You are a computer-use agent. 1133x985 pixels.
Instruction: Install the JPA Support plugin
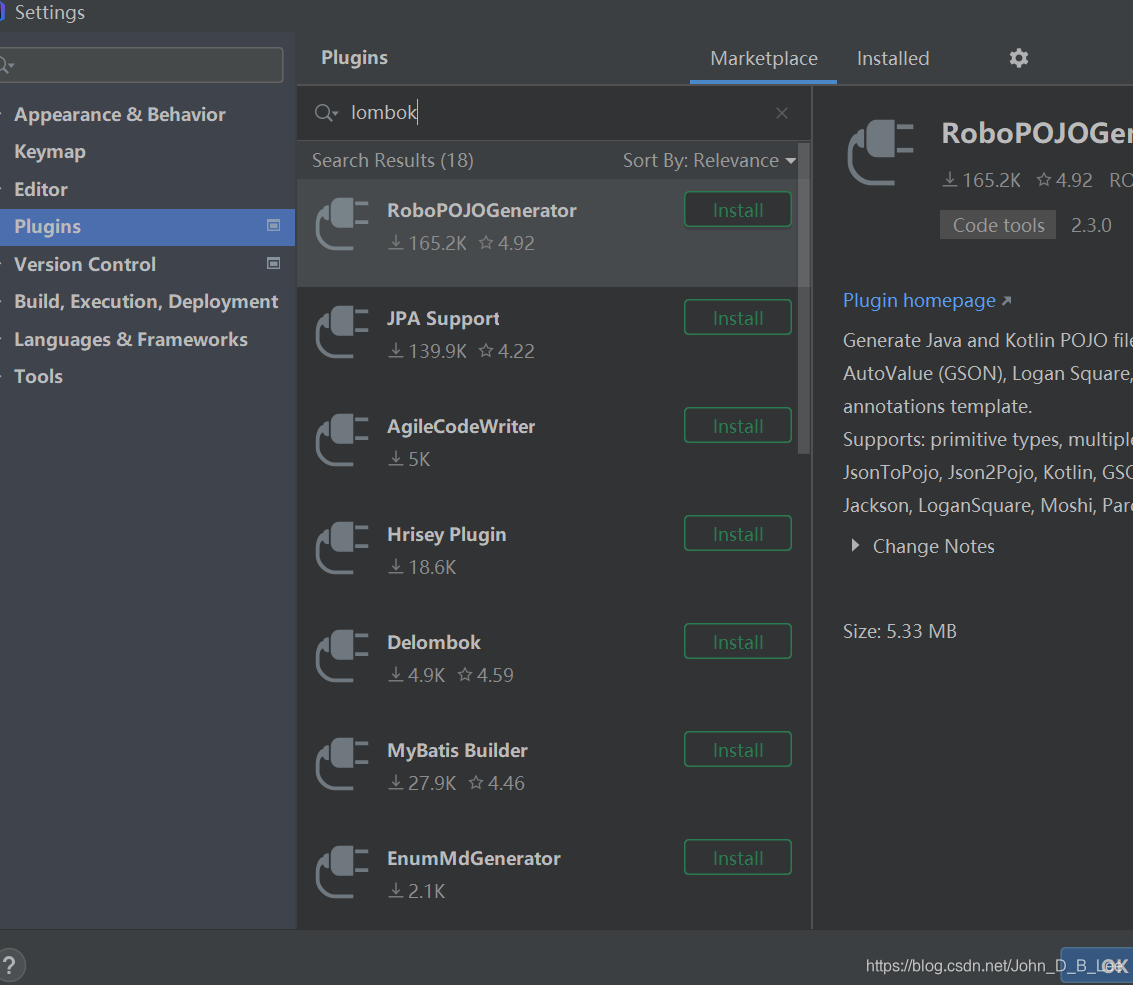click(738, 317)
